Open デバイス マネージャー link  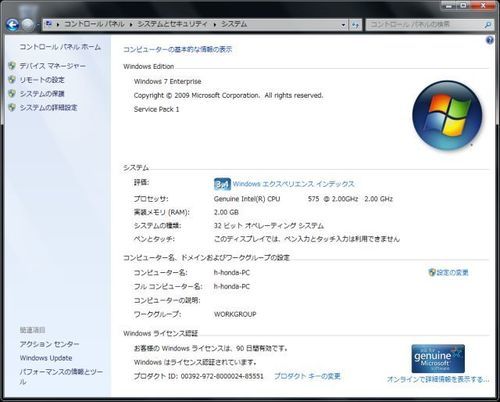tap(53, 66)
